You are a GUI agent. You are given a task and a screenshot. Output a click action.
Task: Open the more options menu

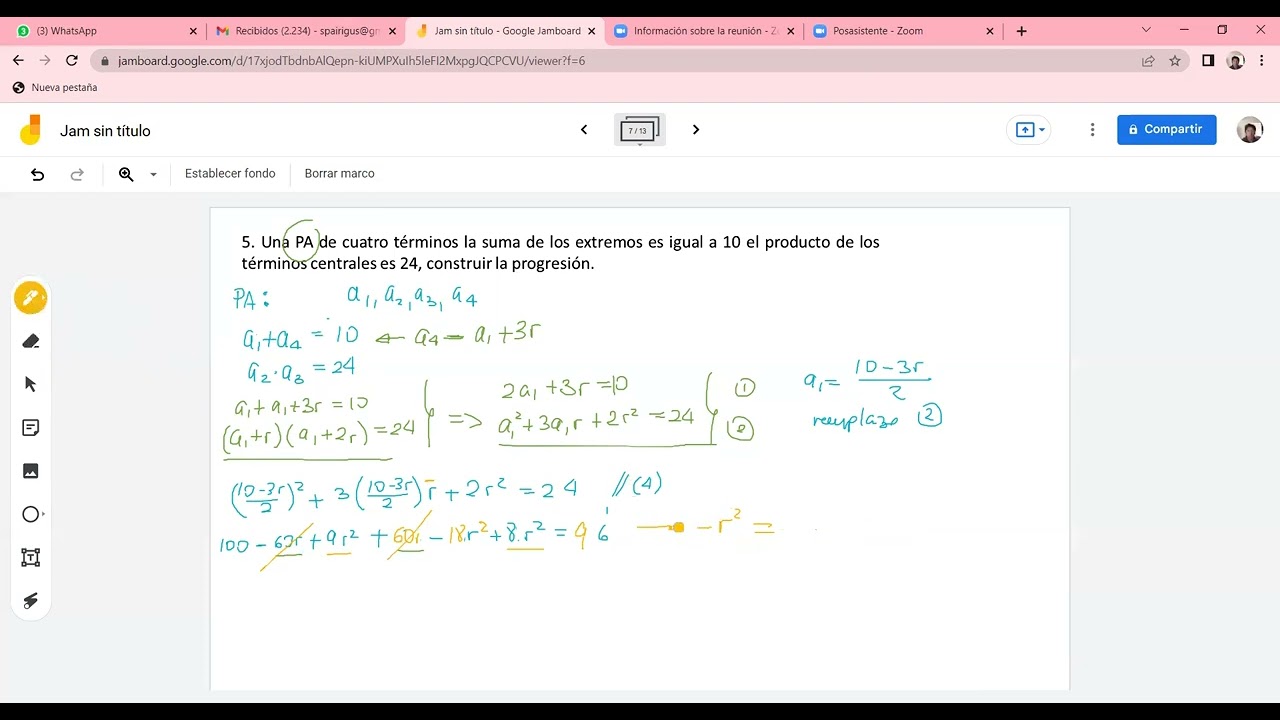[1092, 130]
